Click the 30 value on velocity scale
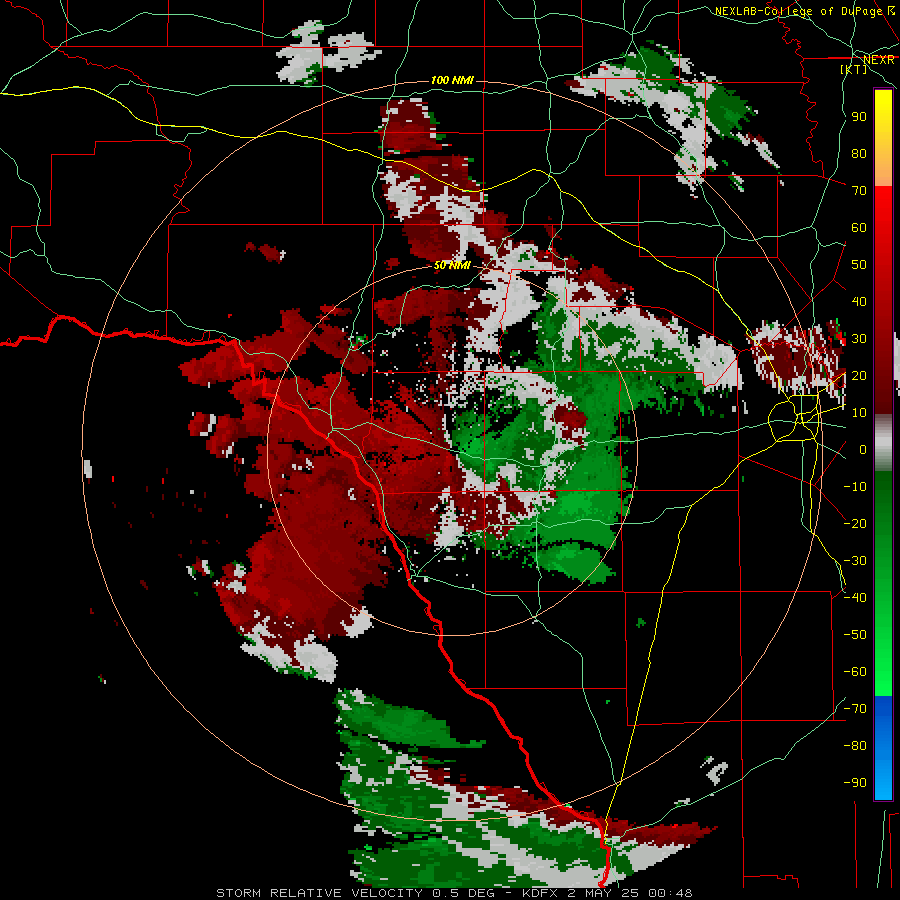900x900 pixels. coord(859,339)
